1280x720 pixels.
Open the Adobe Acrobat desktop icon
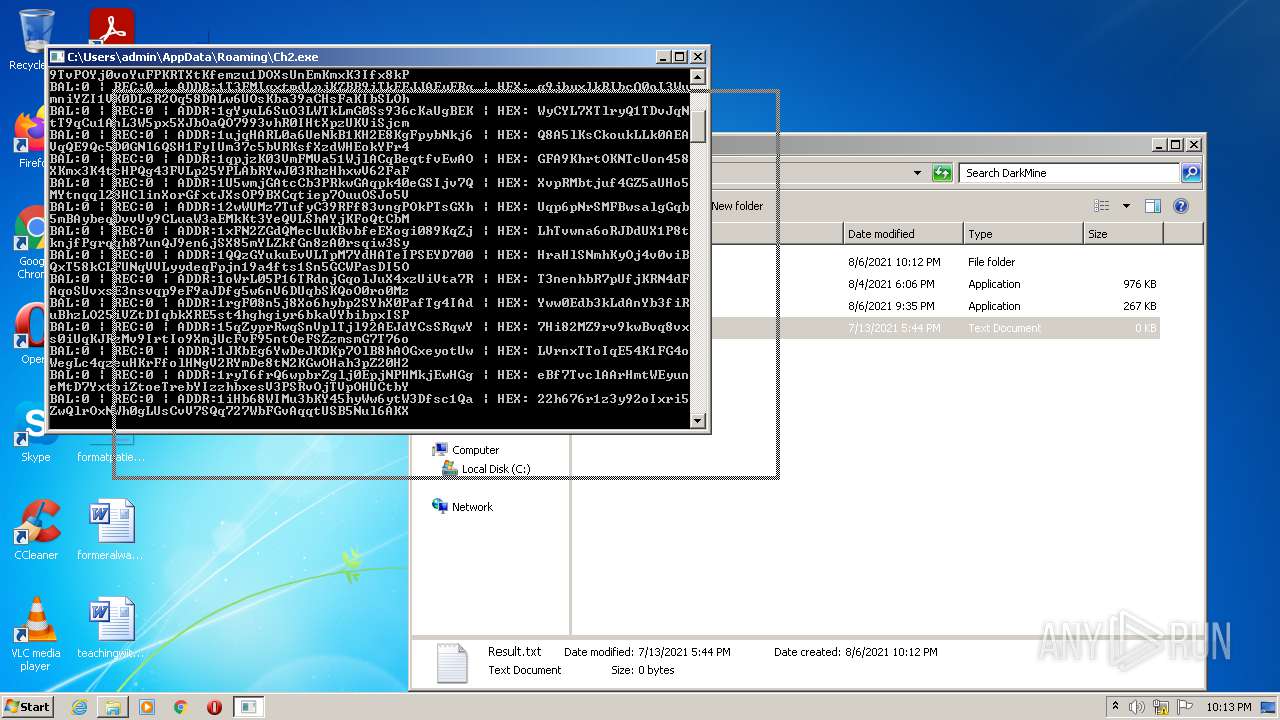click(111, 28)
